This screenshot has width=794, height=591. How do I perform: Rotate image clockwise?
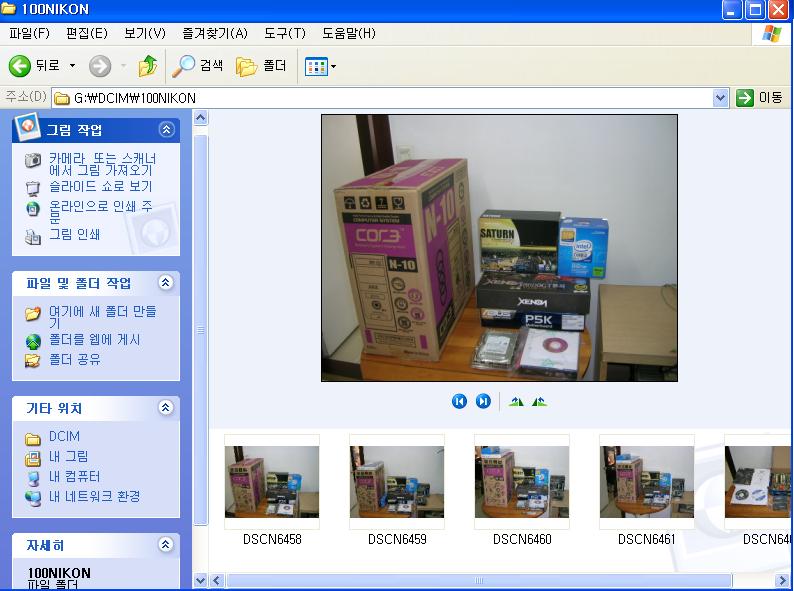pos(516,402)
